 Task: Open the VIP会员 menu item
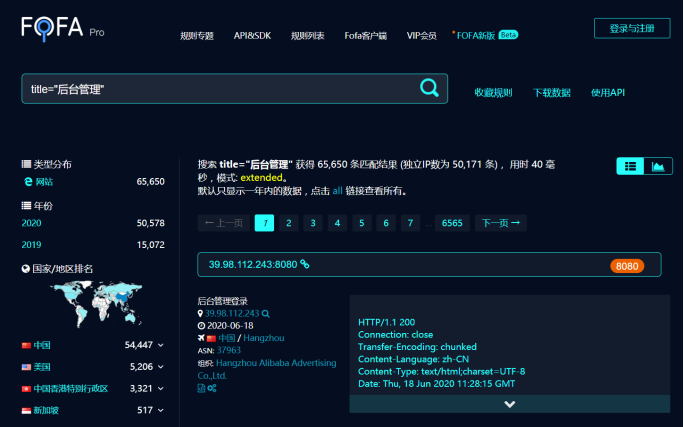coord(421,36)
